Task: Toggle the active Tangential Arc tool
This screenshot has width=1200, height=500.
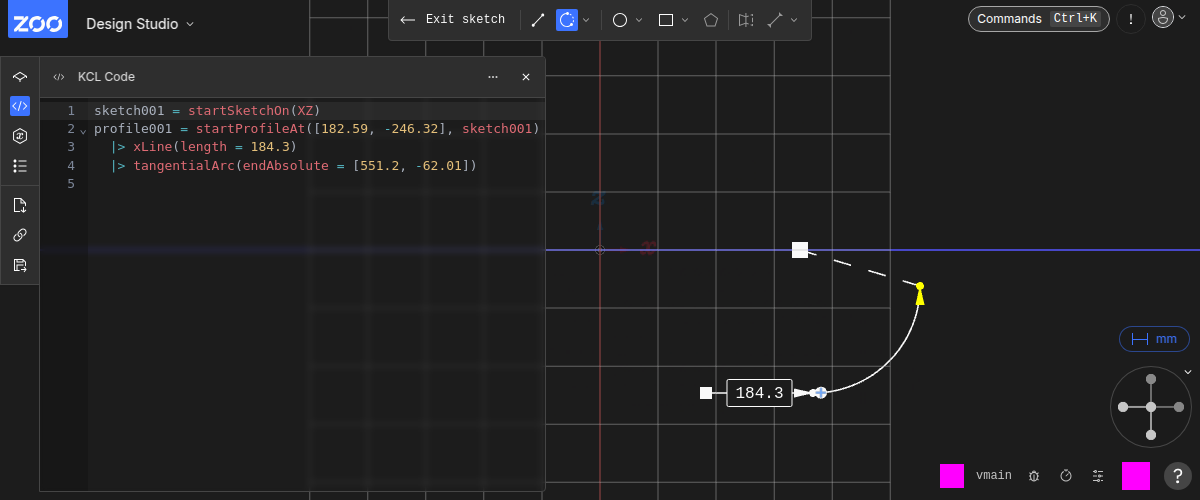Action: click(566, 20)
